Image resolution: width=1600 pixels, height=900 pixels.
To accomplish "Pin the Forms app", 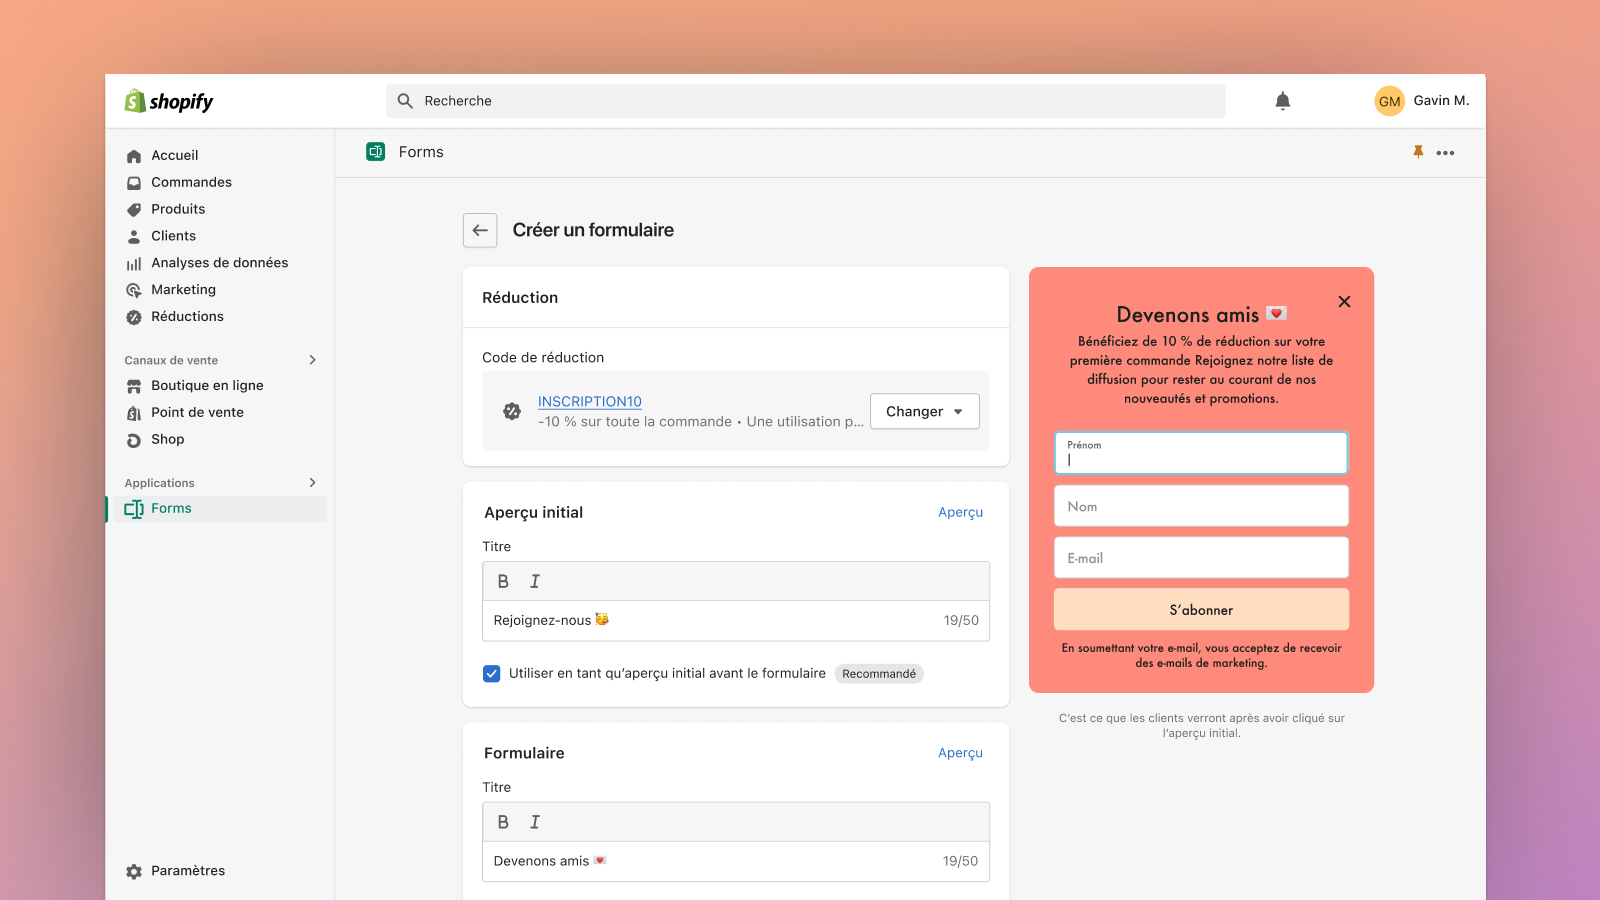I will (1418, 152).
